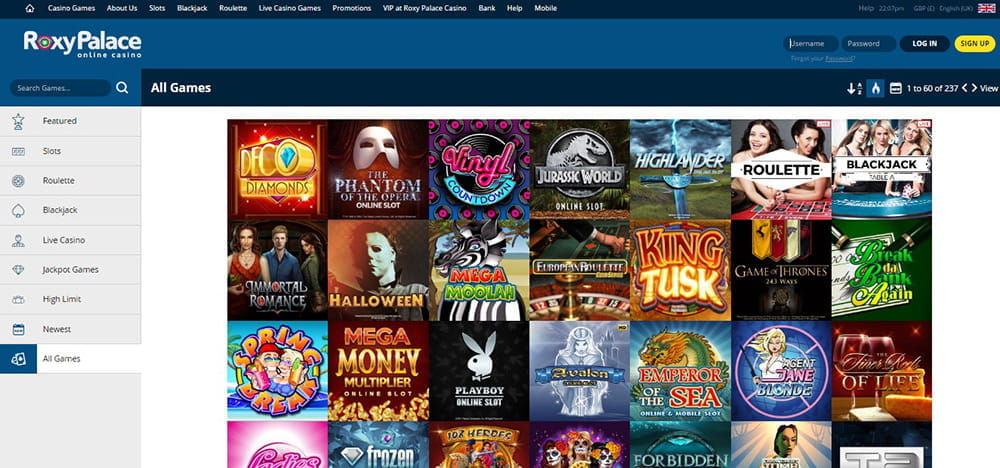Click the Newest calendar icon in sidebar

pos(18,329)
